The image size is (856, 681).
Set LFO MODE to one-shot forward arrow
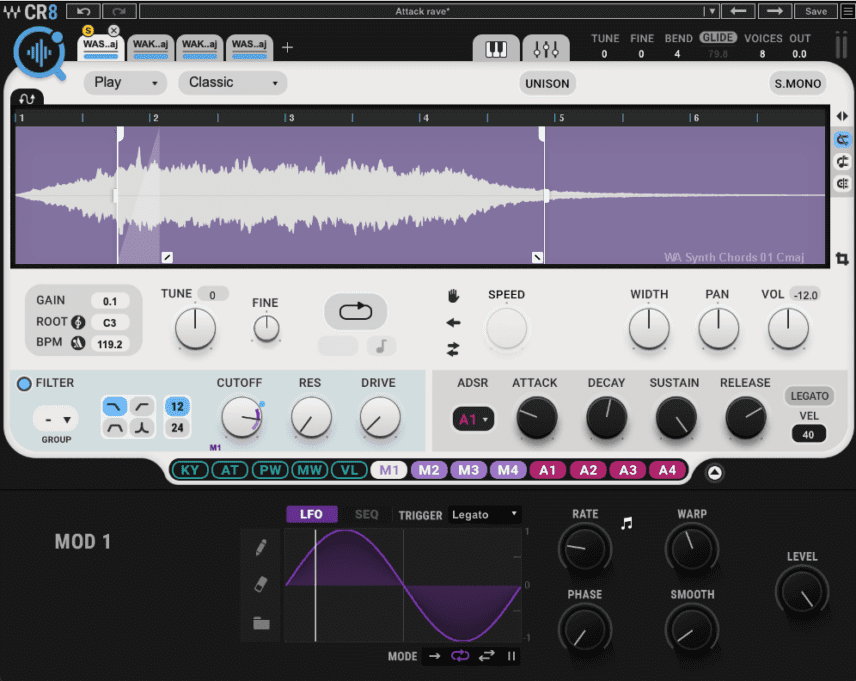click(x=435, y=656)
